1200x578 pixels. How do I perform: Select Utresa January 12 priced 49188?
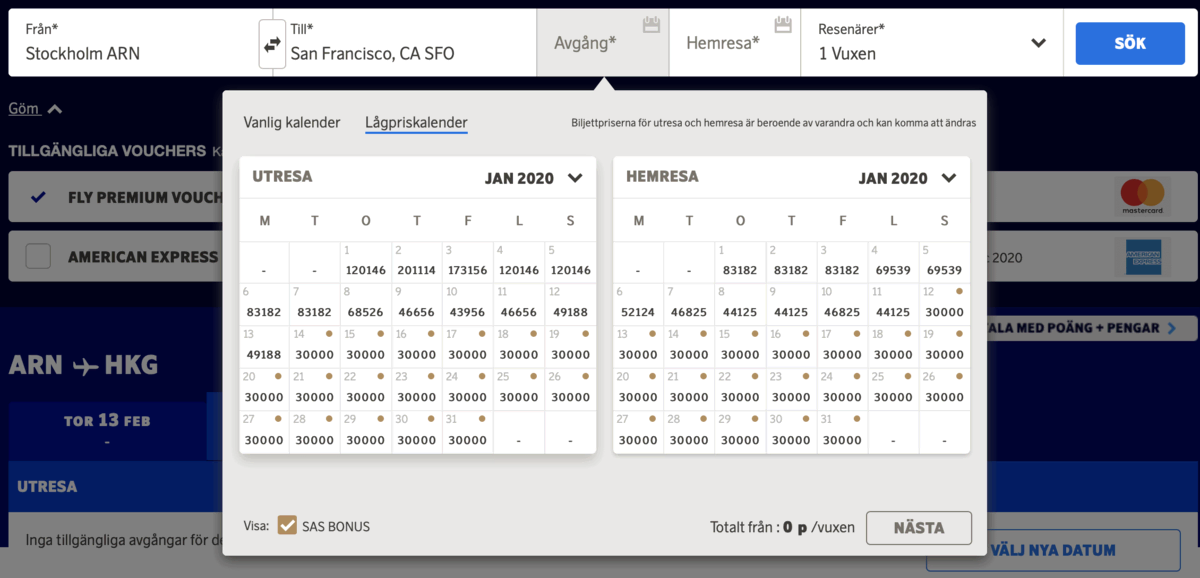coord(570,304)
